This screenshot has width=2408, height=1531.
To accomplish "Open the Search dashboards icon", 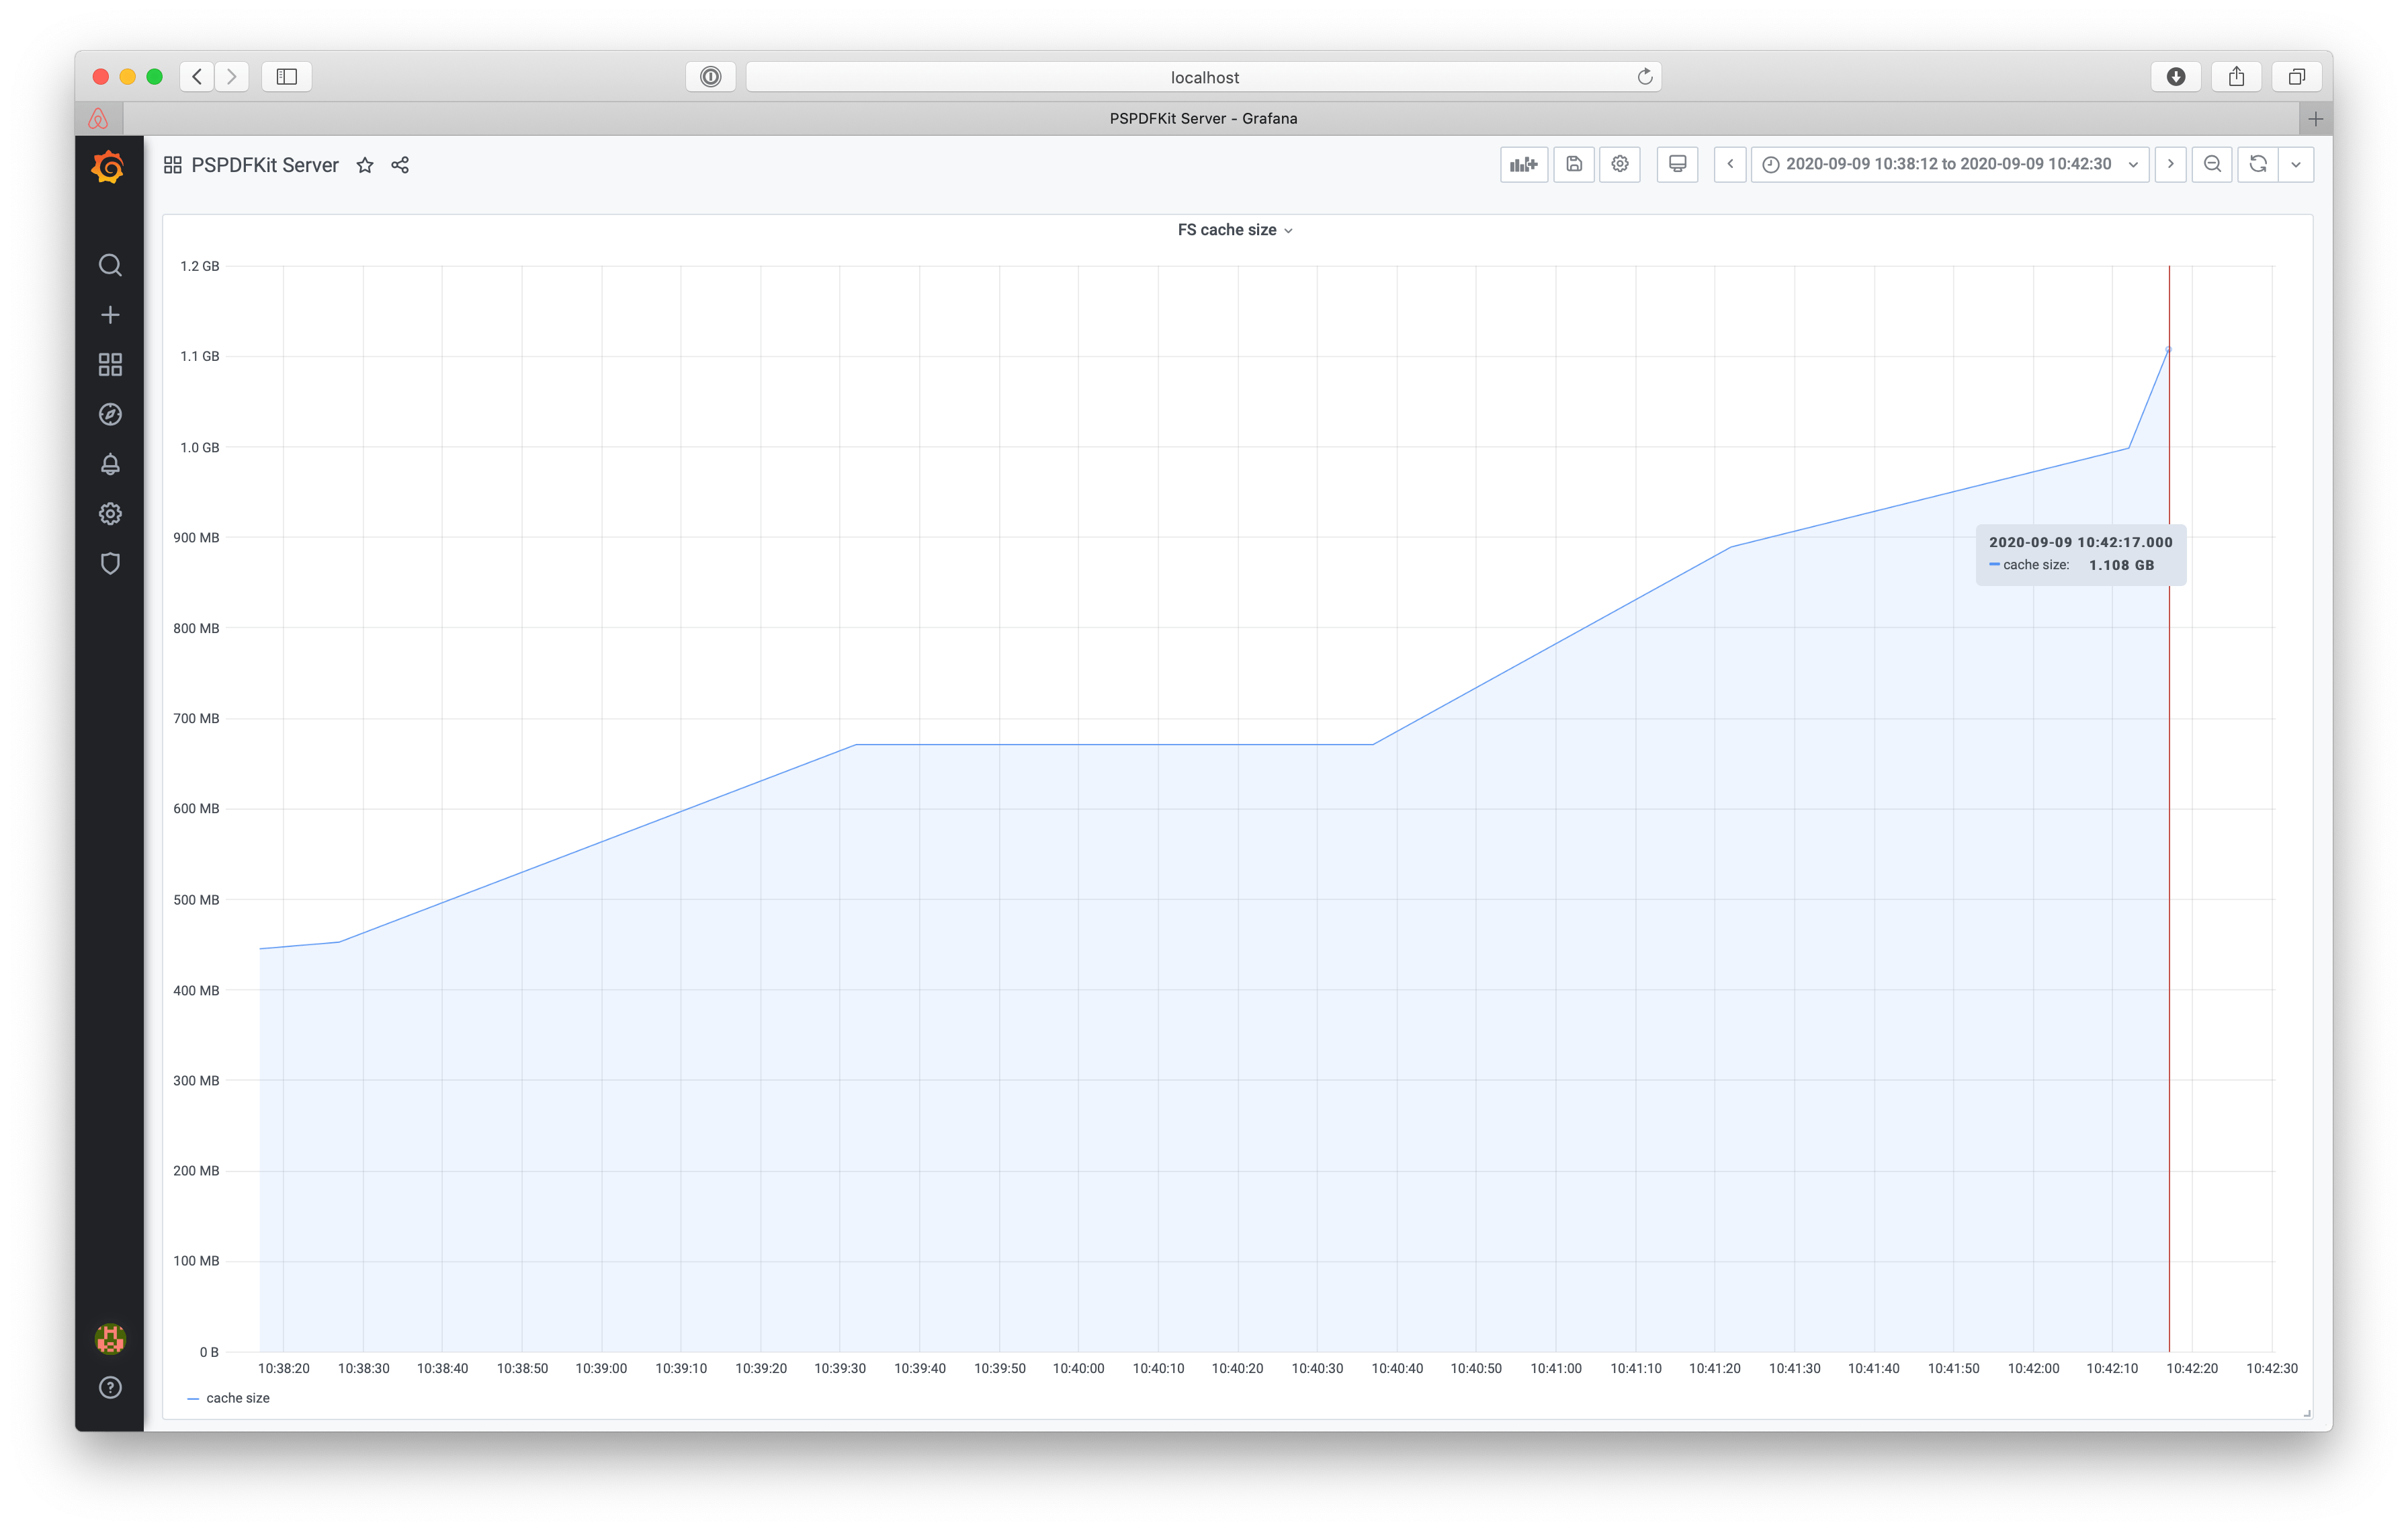I will coord(109,265).
